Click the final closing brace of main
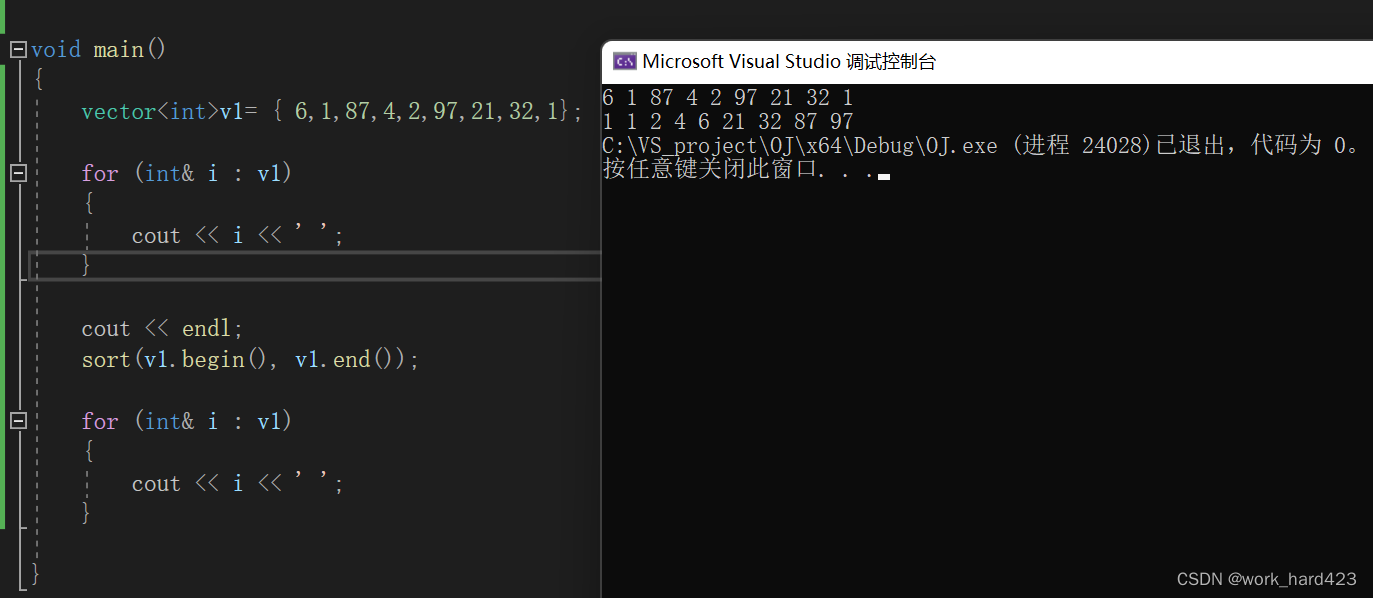 coord(37,573)
